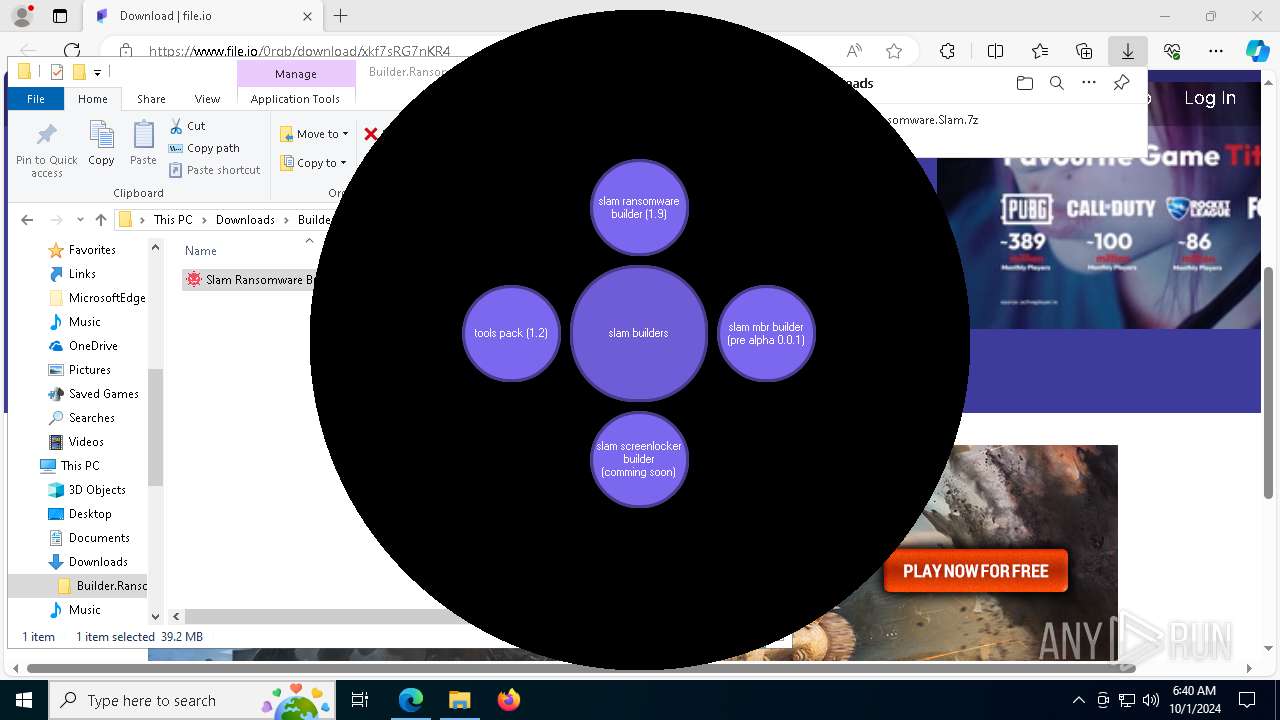Switch to Home ribbon tab
This screenshot has height=720, width=1280.
tap(93, 99)
